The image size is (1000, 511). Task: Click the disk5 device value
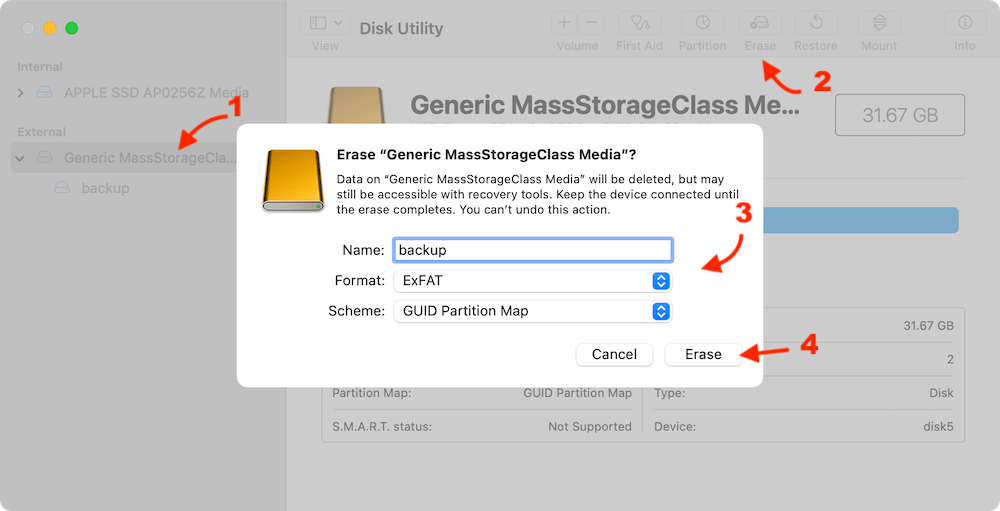point(938,427)
